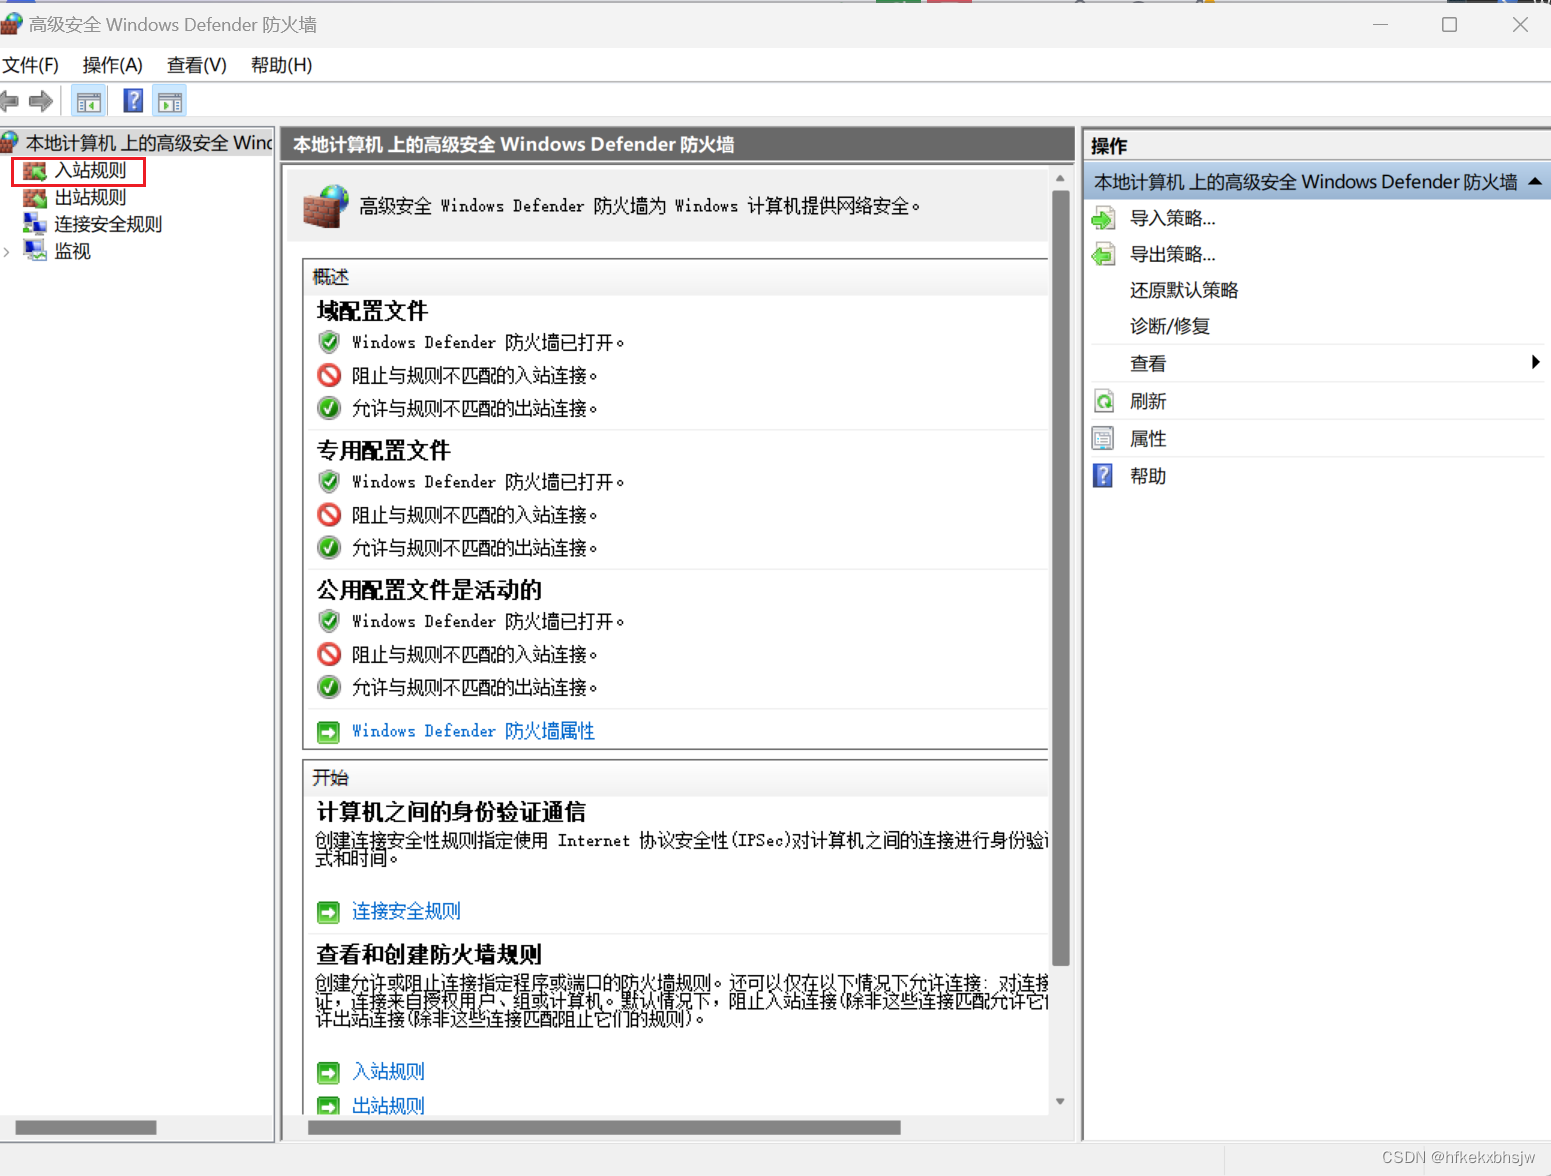Click the center pane scroll down arrow
The image size is (1551, 1176).
pyautogui.click(x=1061, y=1102)
